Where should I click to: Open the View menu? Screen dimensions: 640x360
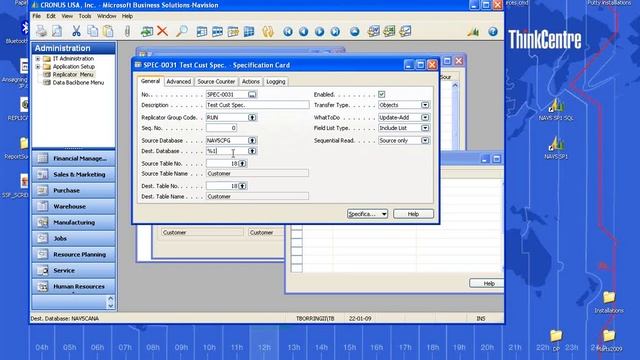tap(67, 16)
